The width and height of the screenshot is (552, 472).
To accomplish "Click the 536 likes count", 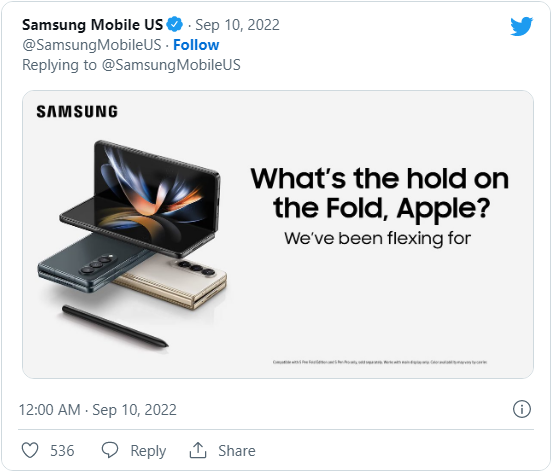I will point(62,451).
